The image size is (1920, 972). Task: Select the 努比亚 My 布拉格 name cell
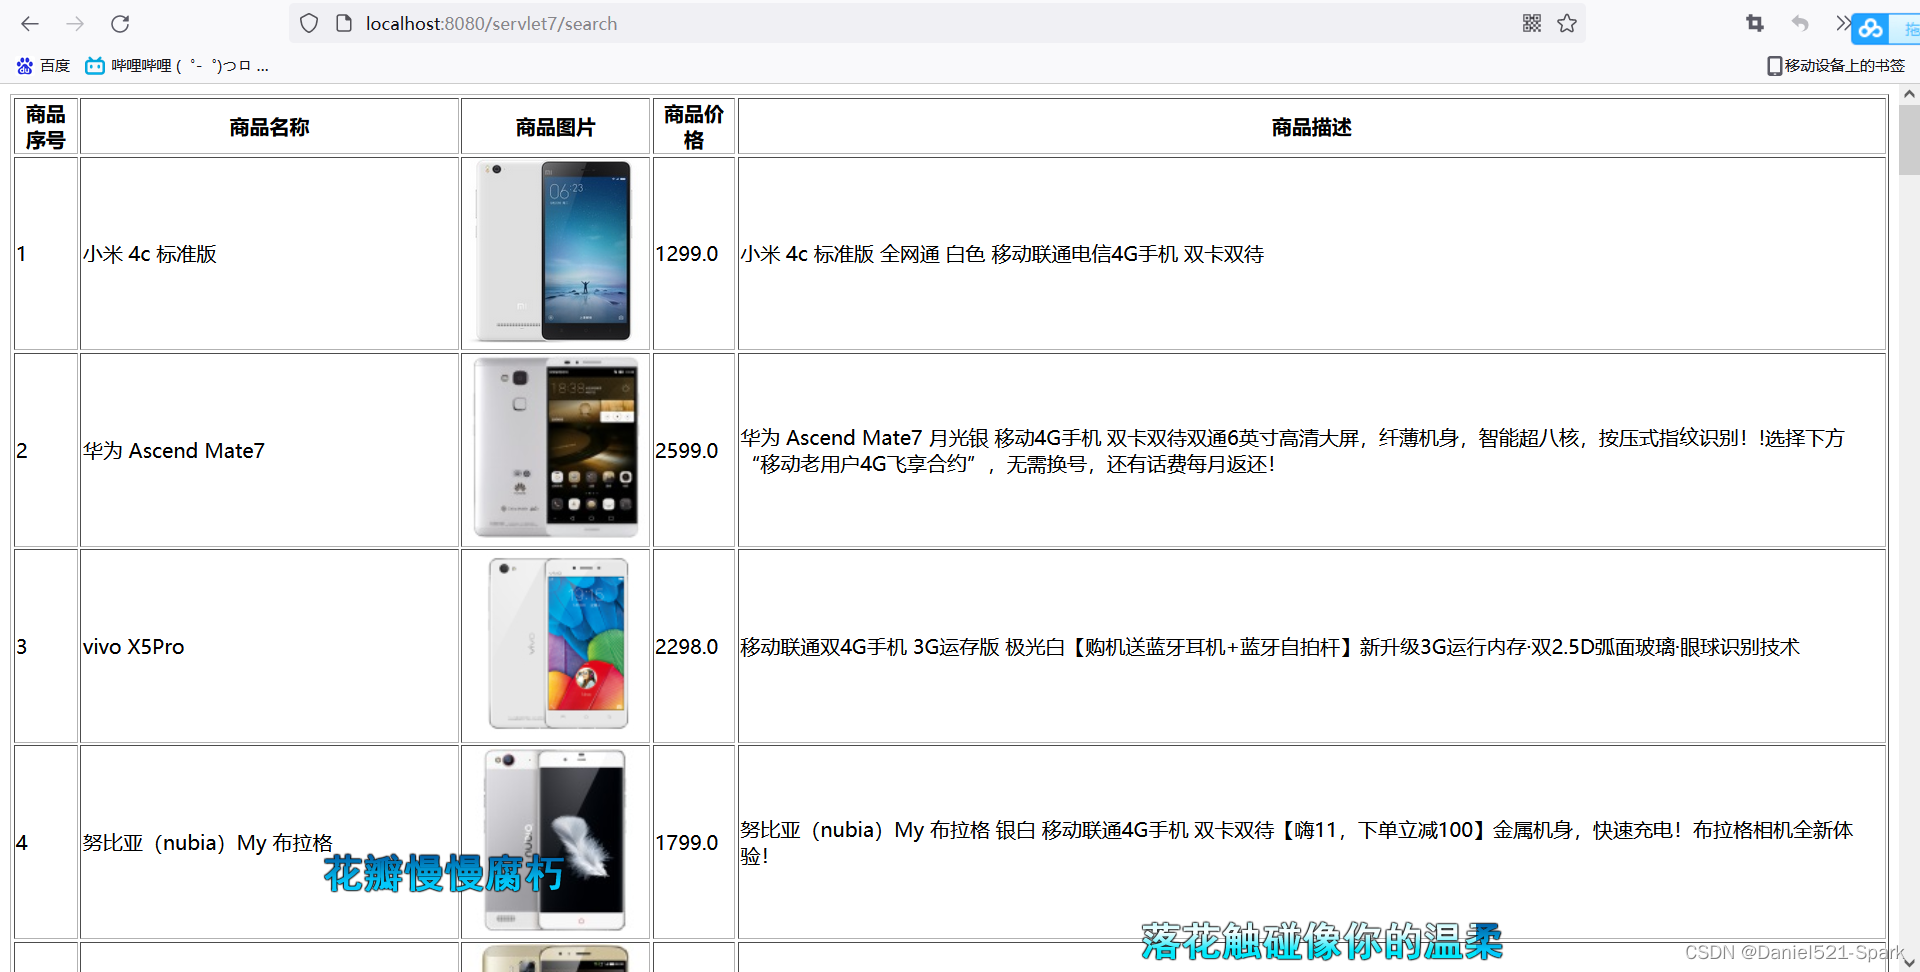[x=269, y=842]
